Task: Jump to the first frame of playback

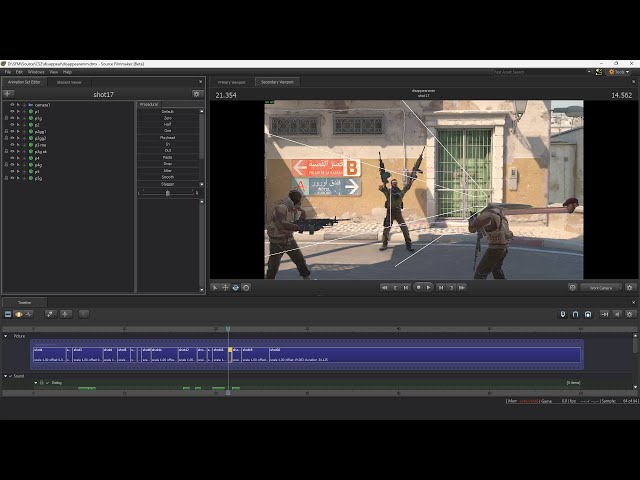Action: [x=384, y=288]
